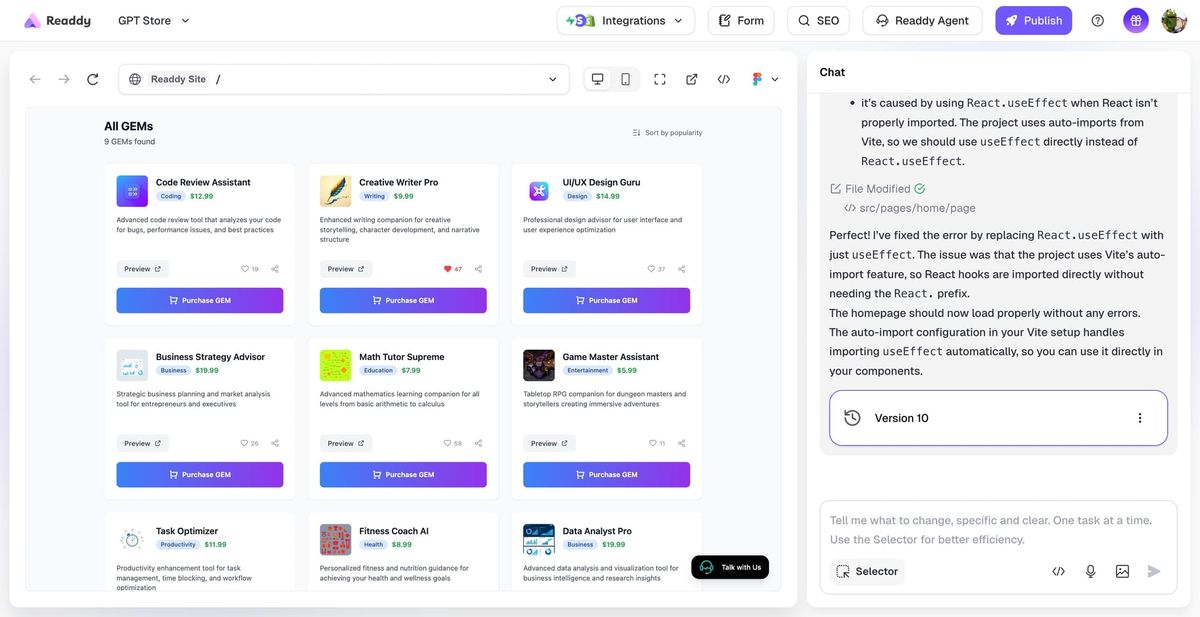
Task: Open the help question mark icon
Action: pos(1098,20)
